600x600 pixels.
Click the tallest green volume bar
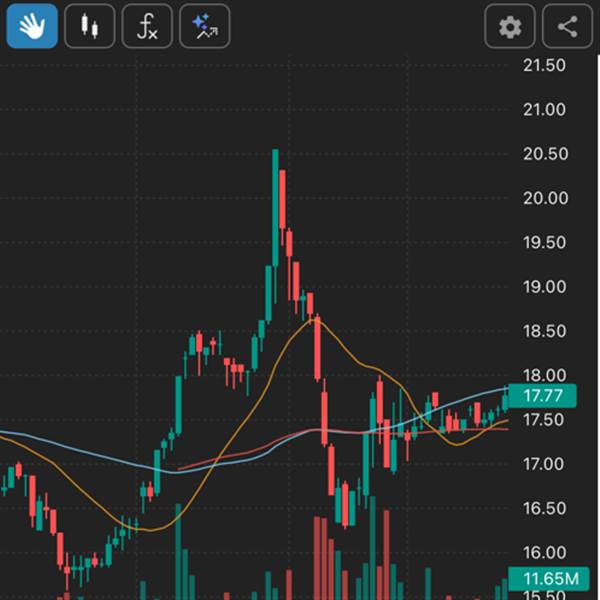coord(372,548)
